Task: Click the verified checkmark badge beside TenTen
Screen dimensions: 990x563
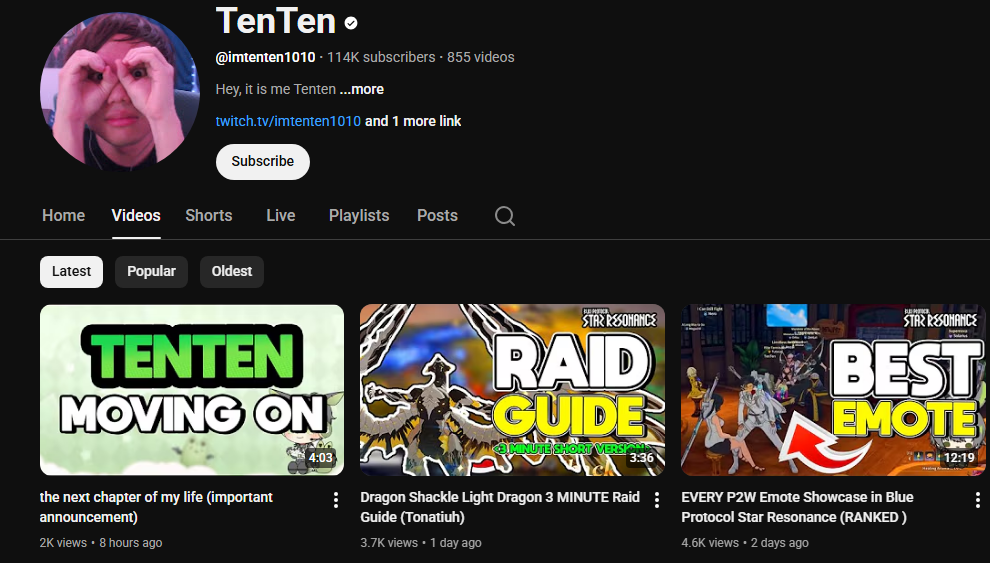Action: point(351,23)
